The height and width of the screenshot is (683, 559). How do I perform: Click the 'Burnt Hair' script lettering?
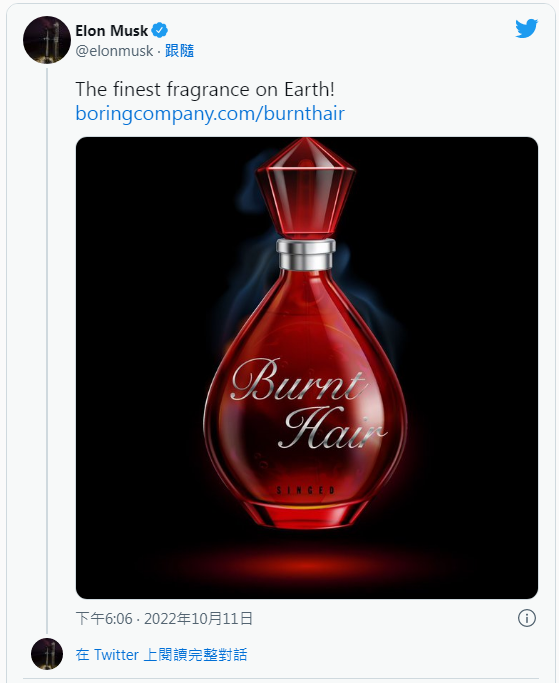pyautogui.click(x=308, y=403)
